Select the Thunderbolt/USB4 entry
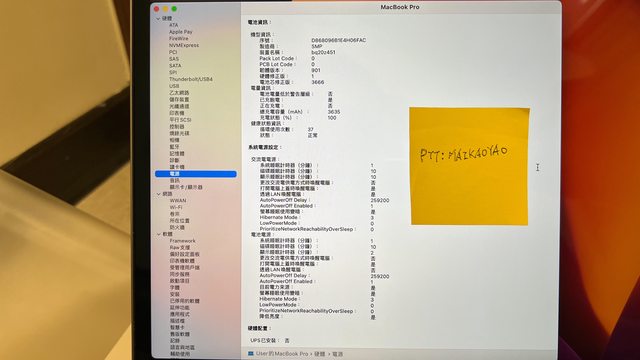Image resolution: width=640 pixels, height=360 pixels. (x=191, y=79)
